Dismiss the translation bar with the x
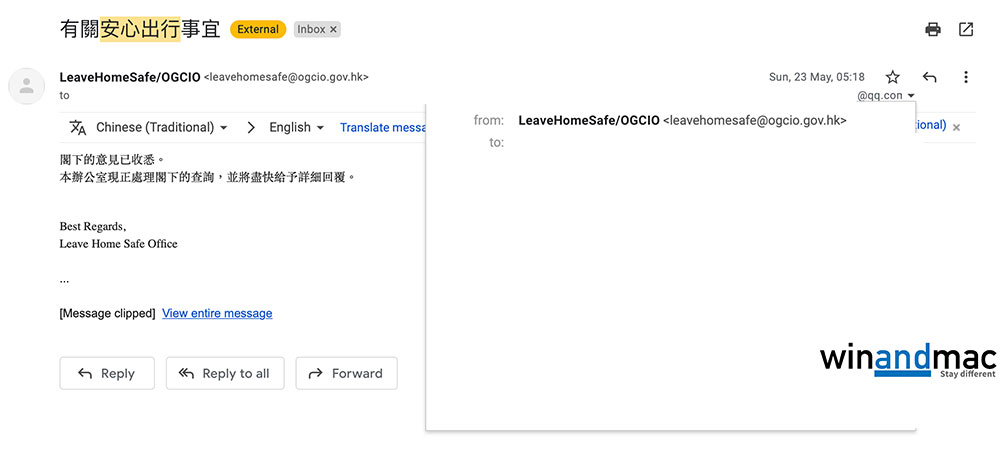Image resolution: width=1000 pixels, height=475 pixels. click(x=956, y=128)
